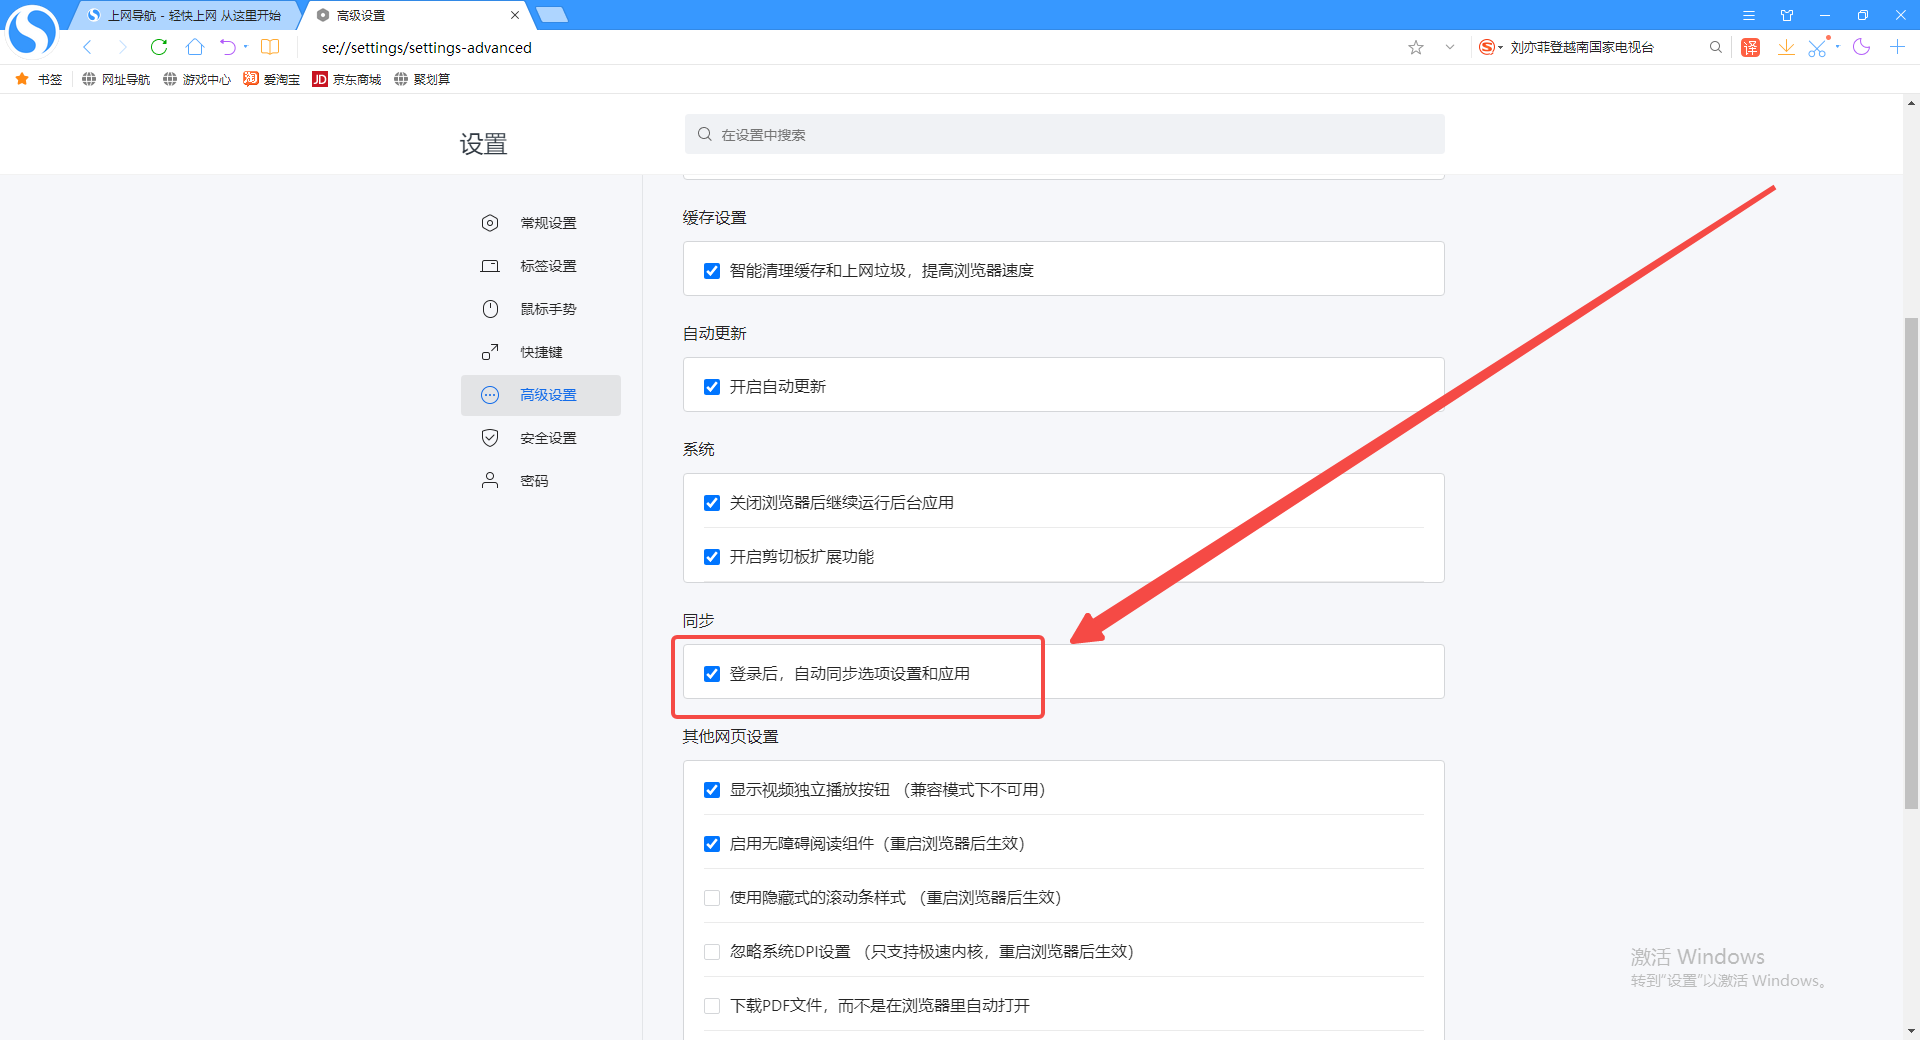Go forward with the forward arrow
Screen dimensions: 1920x1040
(x=122, y=47)
